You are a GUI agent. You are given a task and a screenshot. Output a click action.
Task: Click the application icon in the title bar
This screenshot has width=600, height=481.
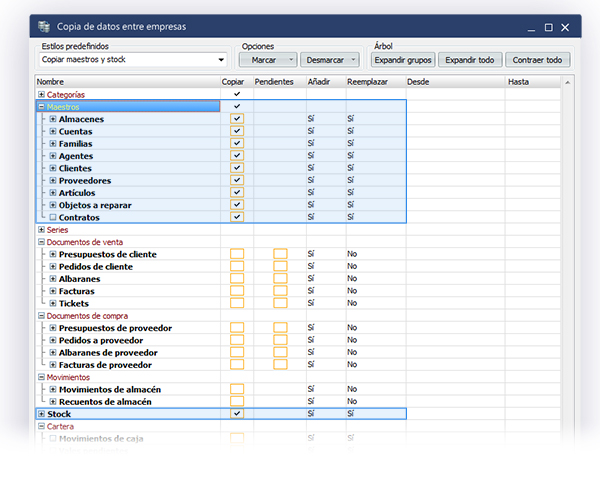click(43, 26)
